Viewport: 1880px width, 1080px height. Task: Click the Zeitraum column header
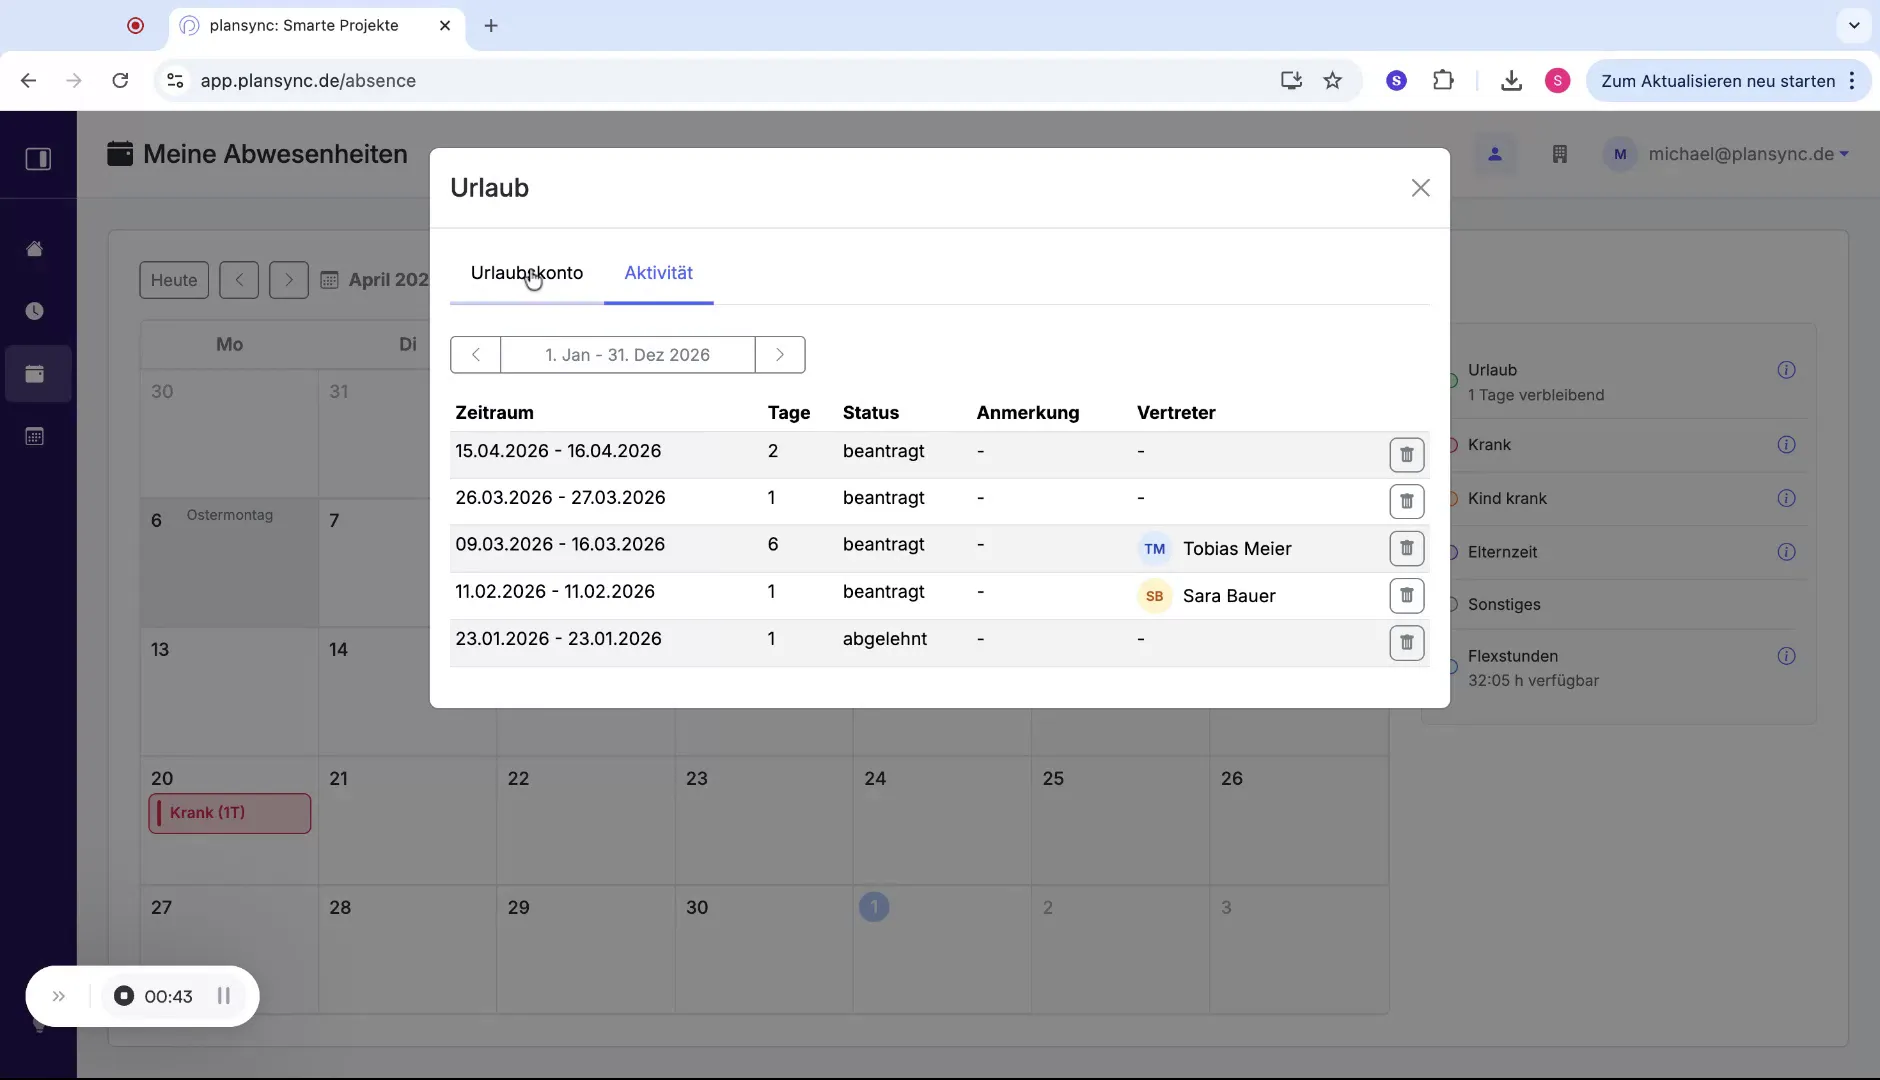click(494, 413)
